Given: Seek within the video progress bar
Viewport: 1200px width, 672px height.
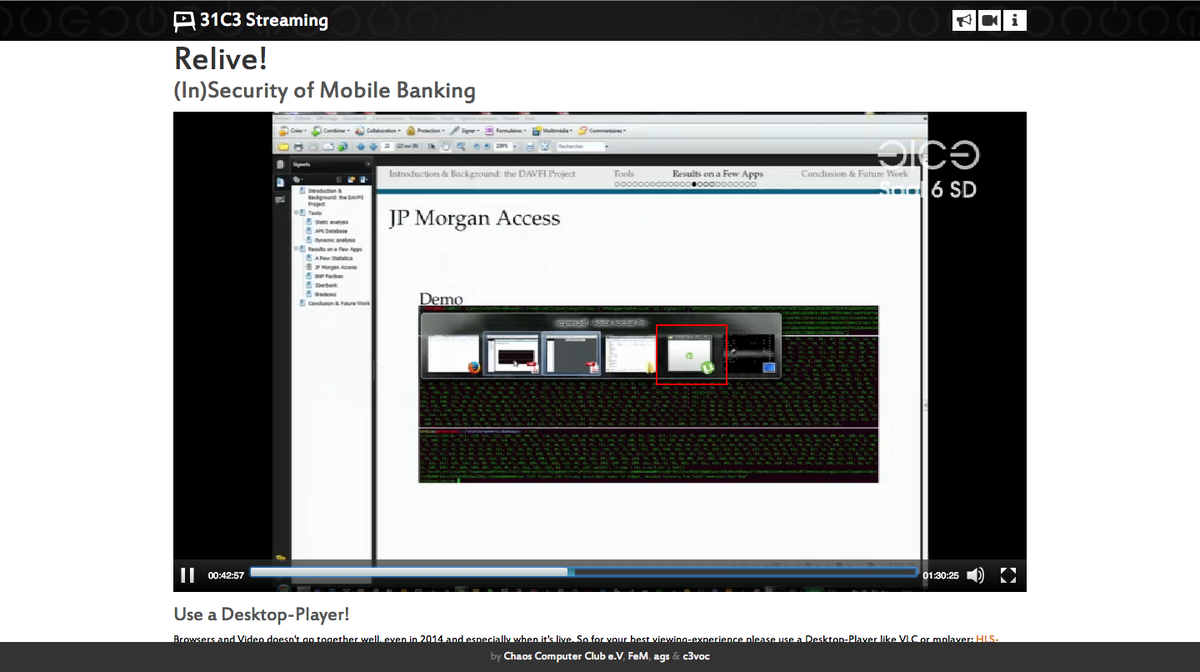Looking at the screenshot, I should (583, 572).
